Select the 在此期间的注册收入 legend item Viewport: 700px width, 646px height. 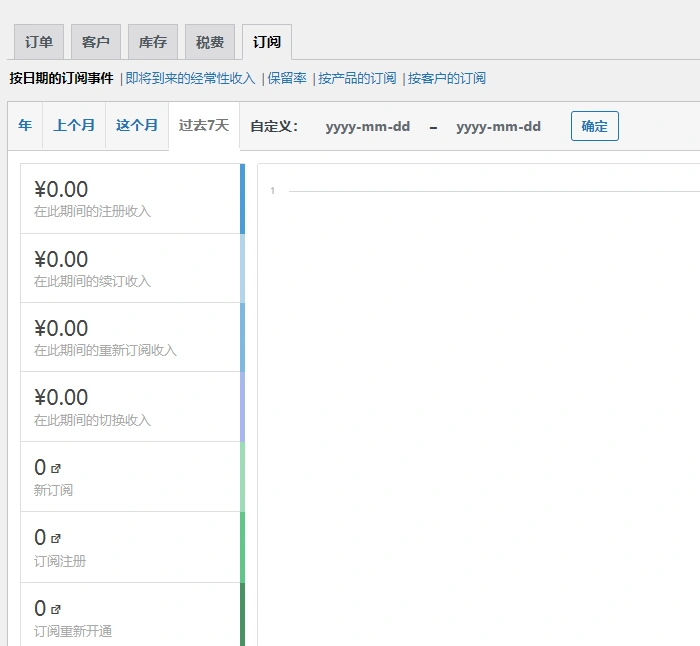click(x=133, y=199)
